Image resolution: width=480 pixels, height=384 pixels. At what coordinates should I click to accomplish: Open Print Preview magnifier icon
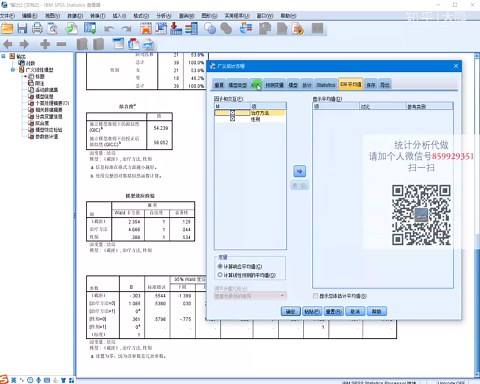(53, 29)
